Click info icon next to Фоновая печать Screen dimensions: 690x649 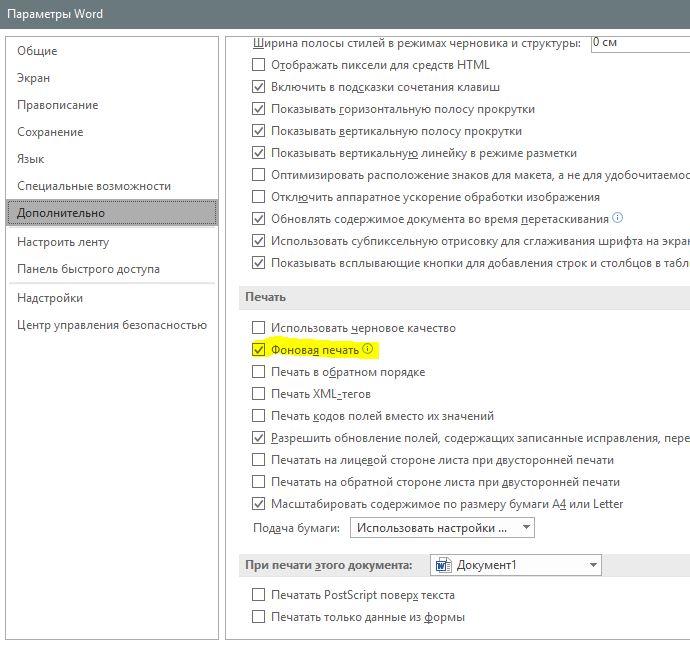coord(367,349)
